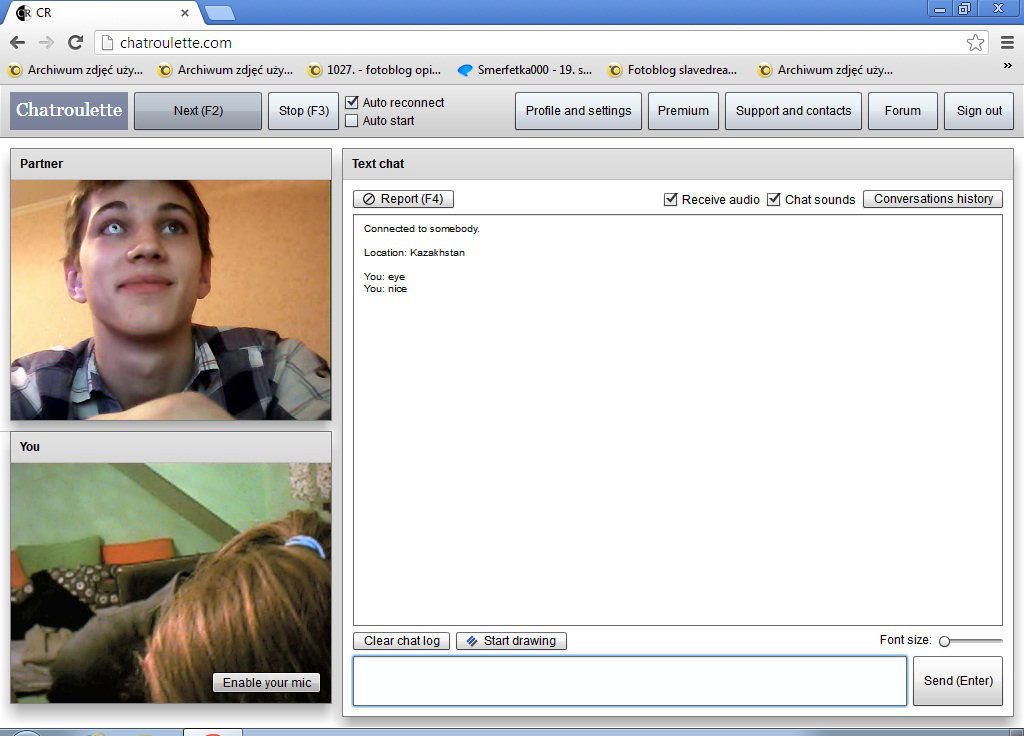Click the Location: Kazakhstan text
This screenshot has height=736, width=1024.
point(414,253)
